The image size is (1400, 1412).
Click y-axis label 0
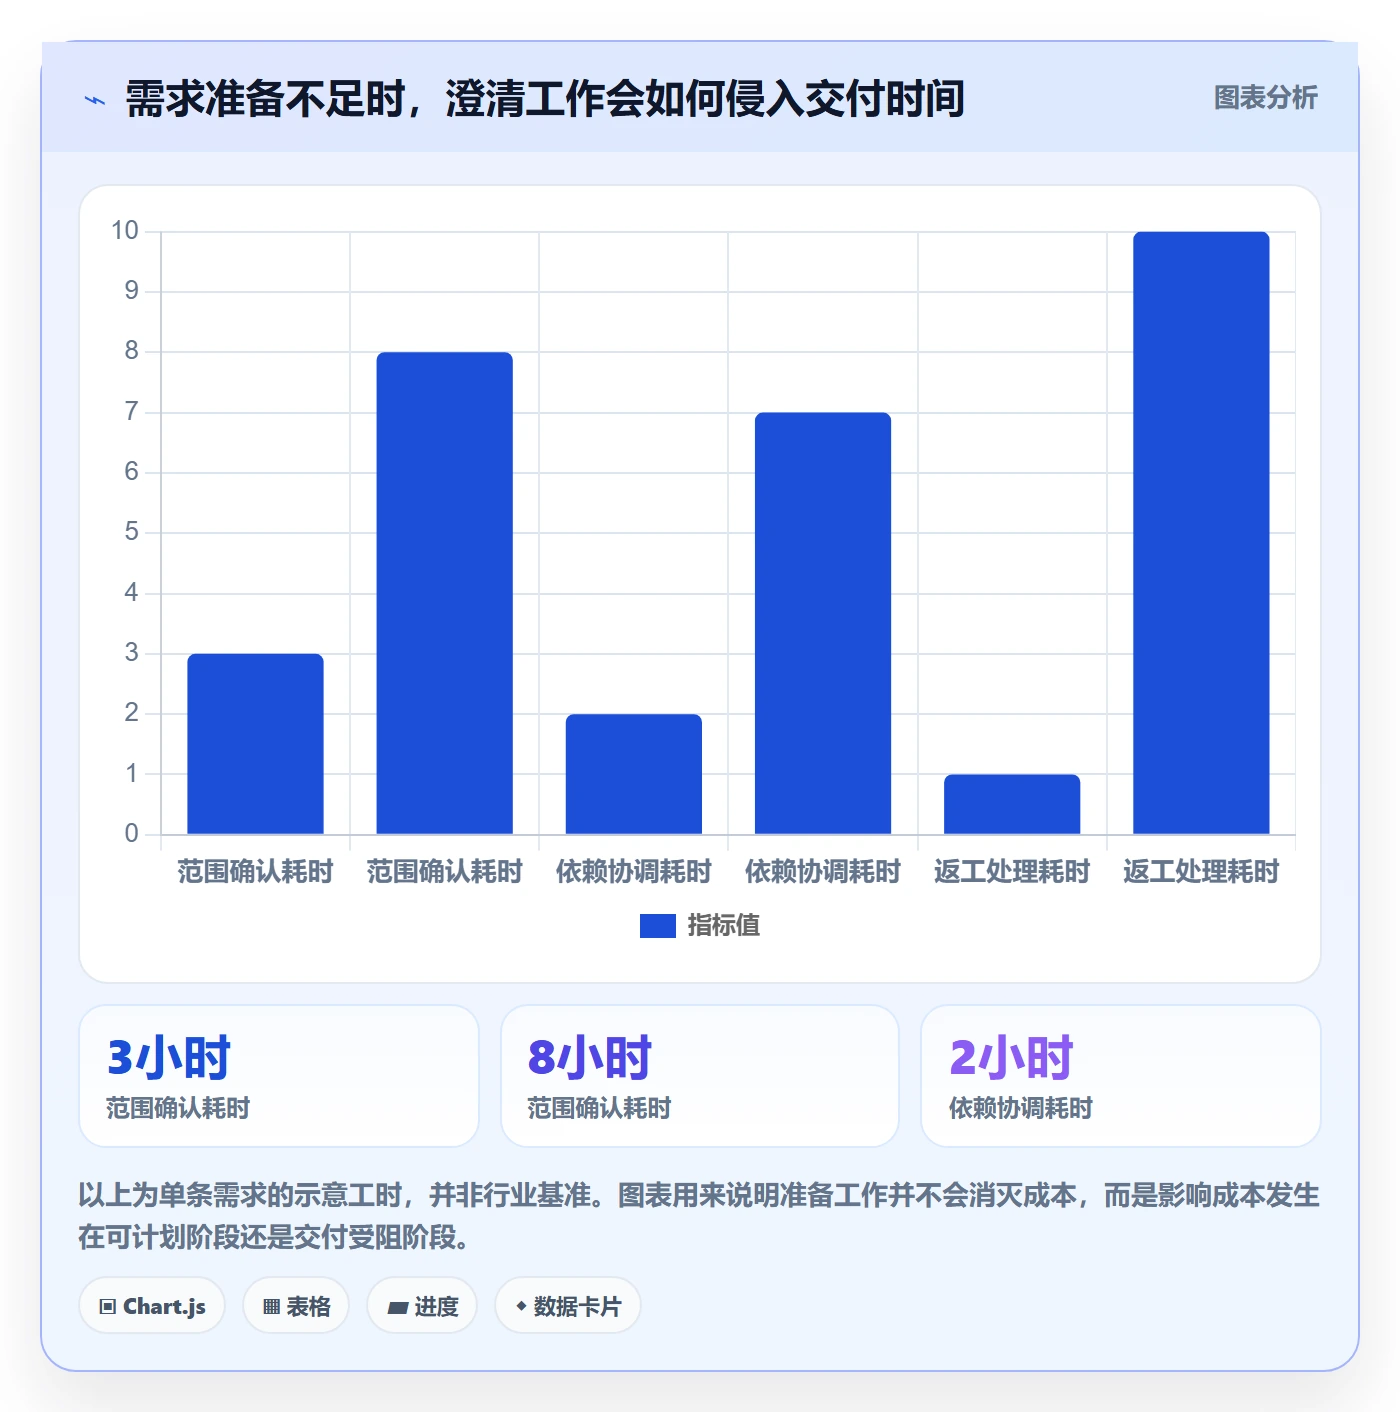[131, 834]
